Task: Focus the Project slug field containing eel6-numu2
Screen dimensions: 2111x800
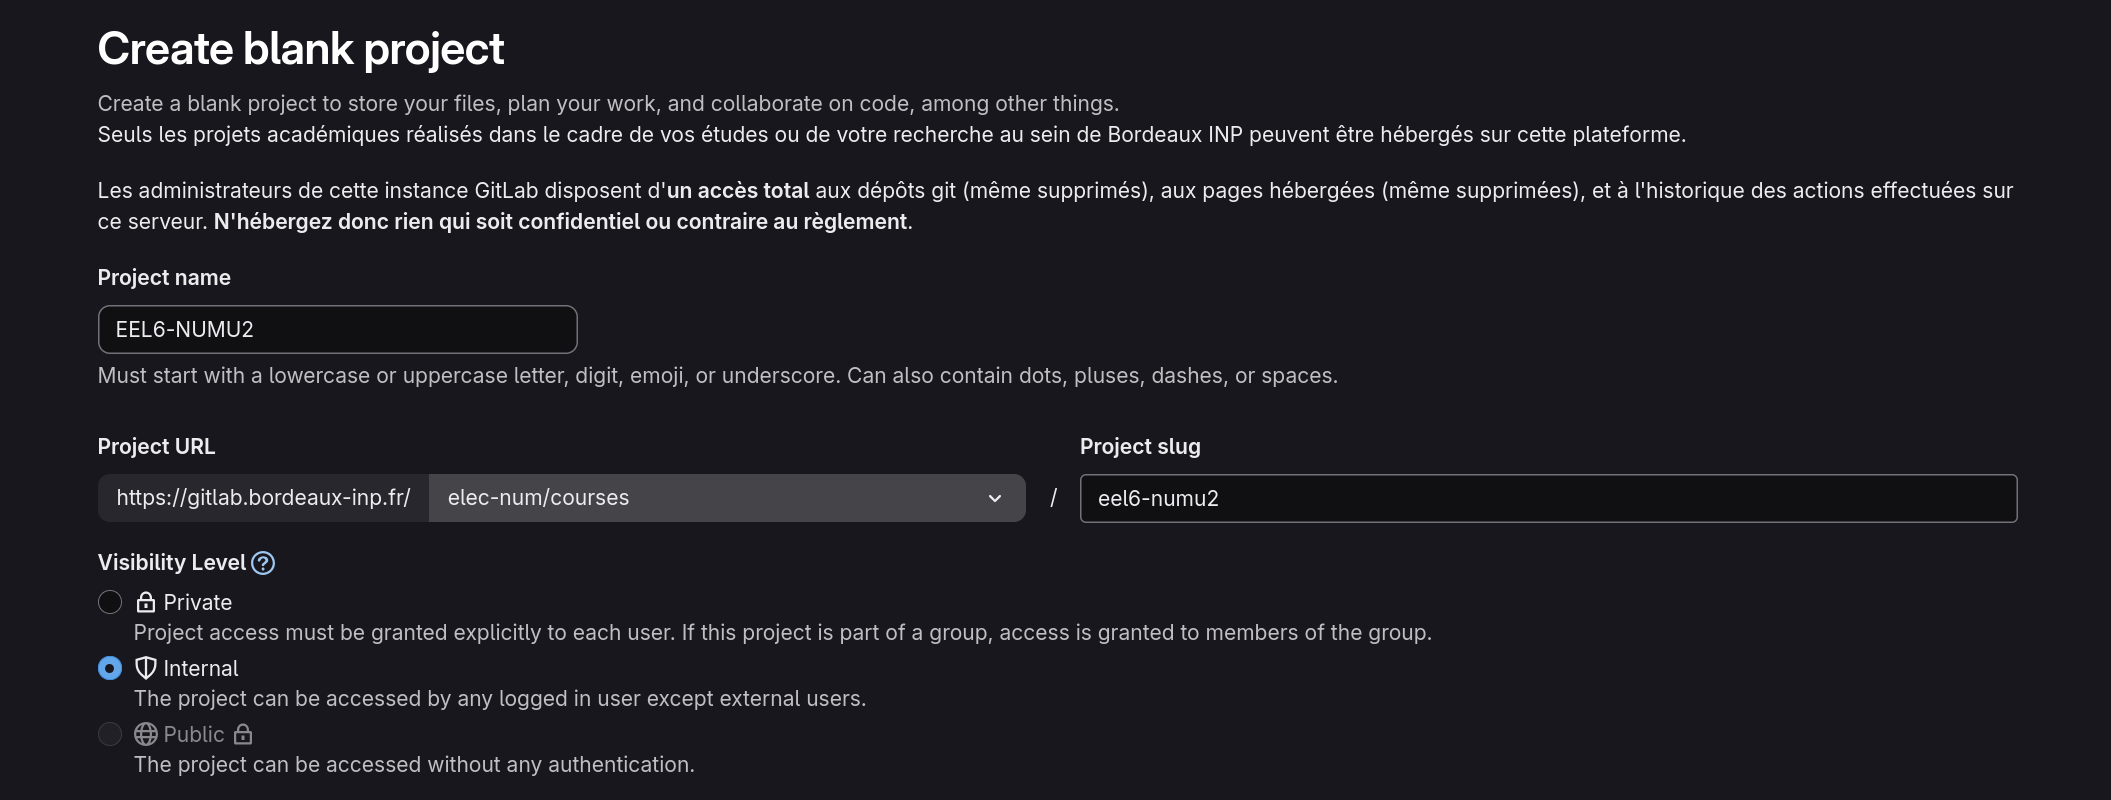Action: pos(1547,498)
